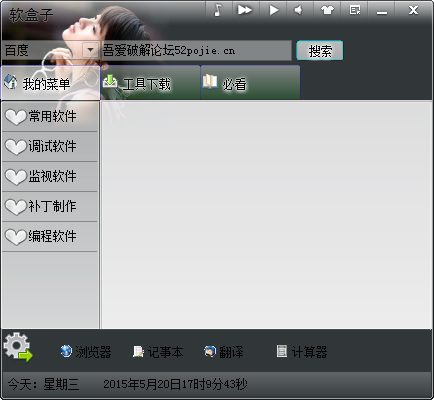The height and width of the screenshot is (400, 434).
Task: Open the 必看 tab
Action: (x=250, y=83)
